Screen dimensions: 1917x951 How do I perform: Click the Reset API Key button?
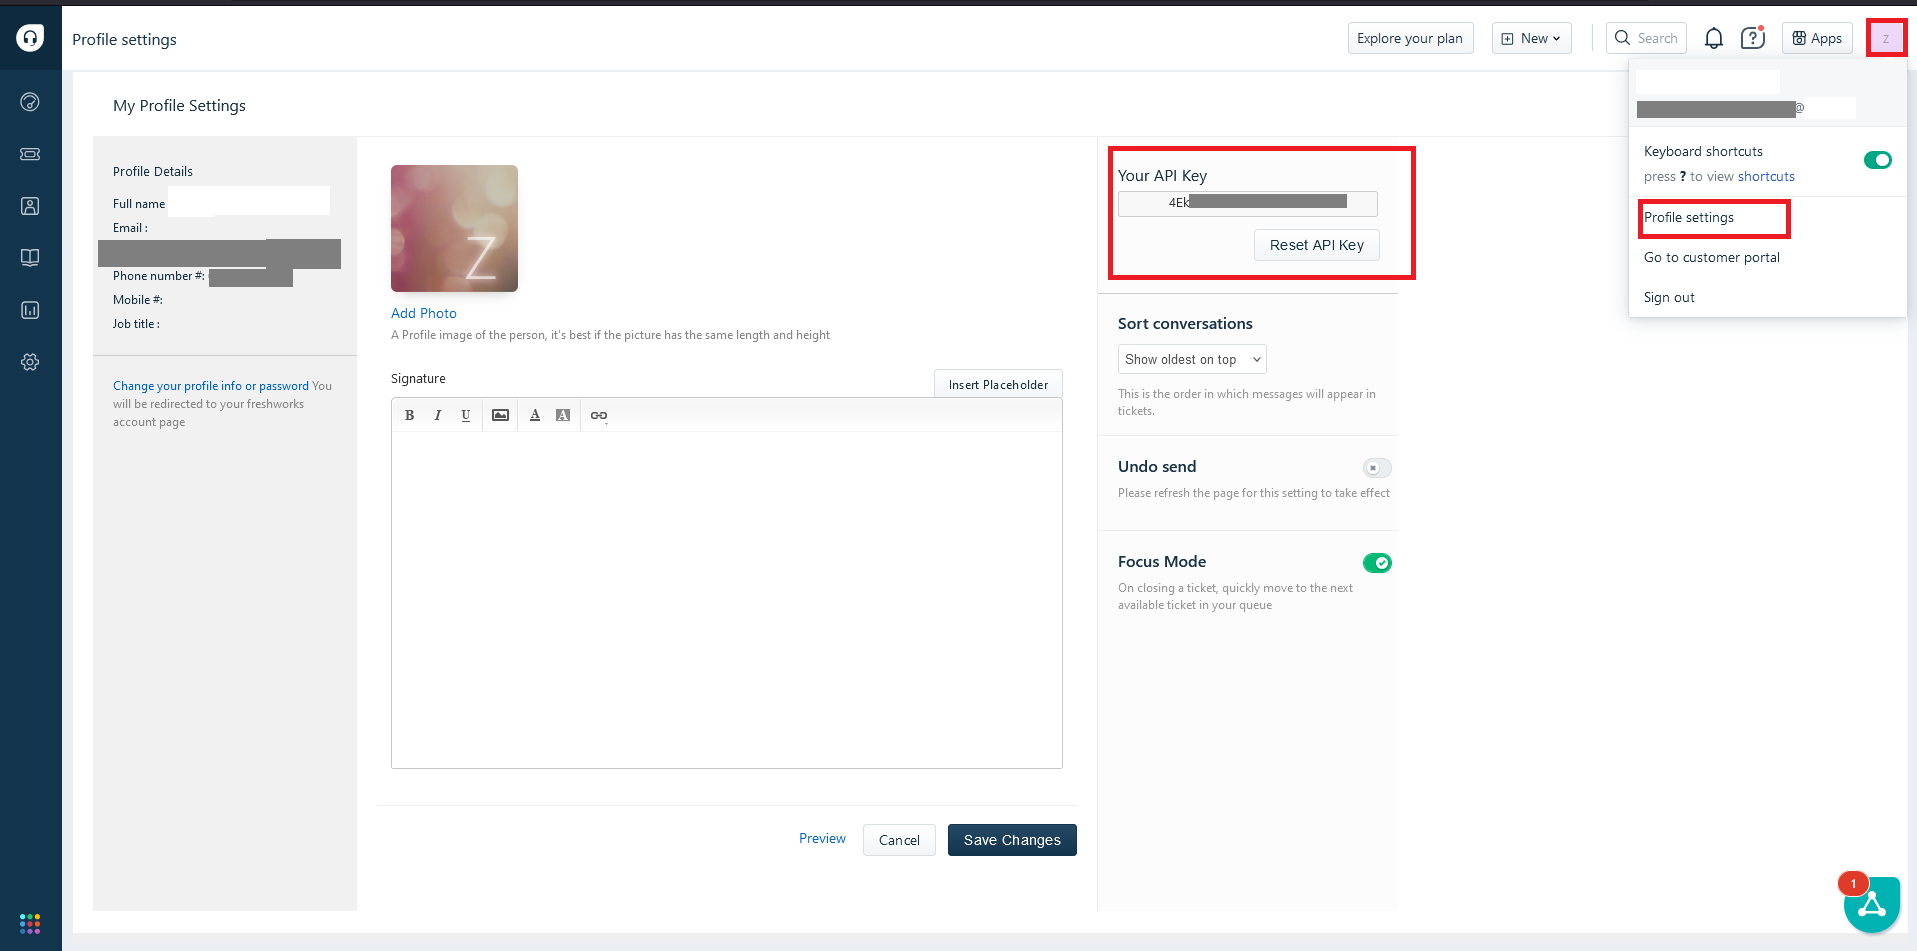click(1316, 245)
